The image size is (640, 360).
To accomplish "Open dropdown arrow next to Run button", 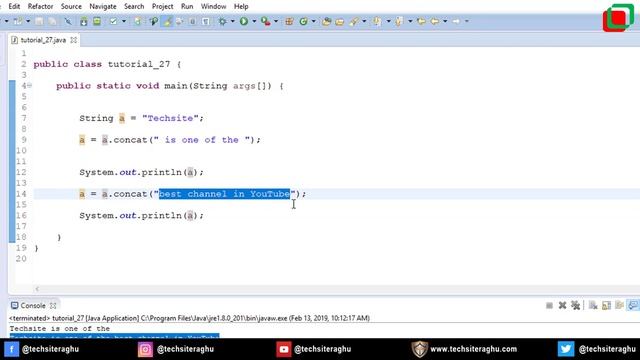I will [254, 21].
